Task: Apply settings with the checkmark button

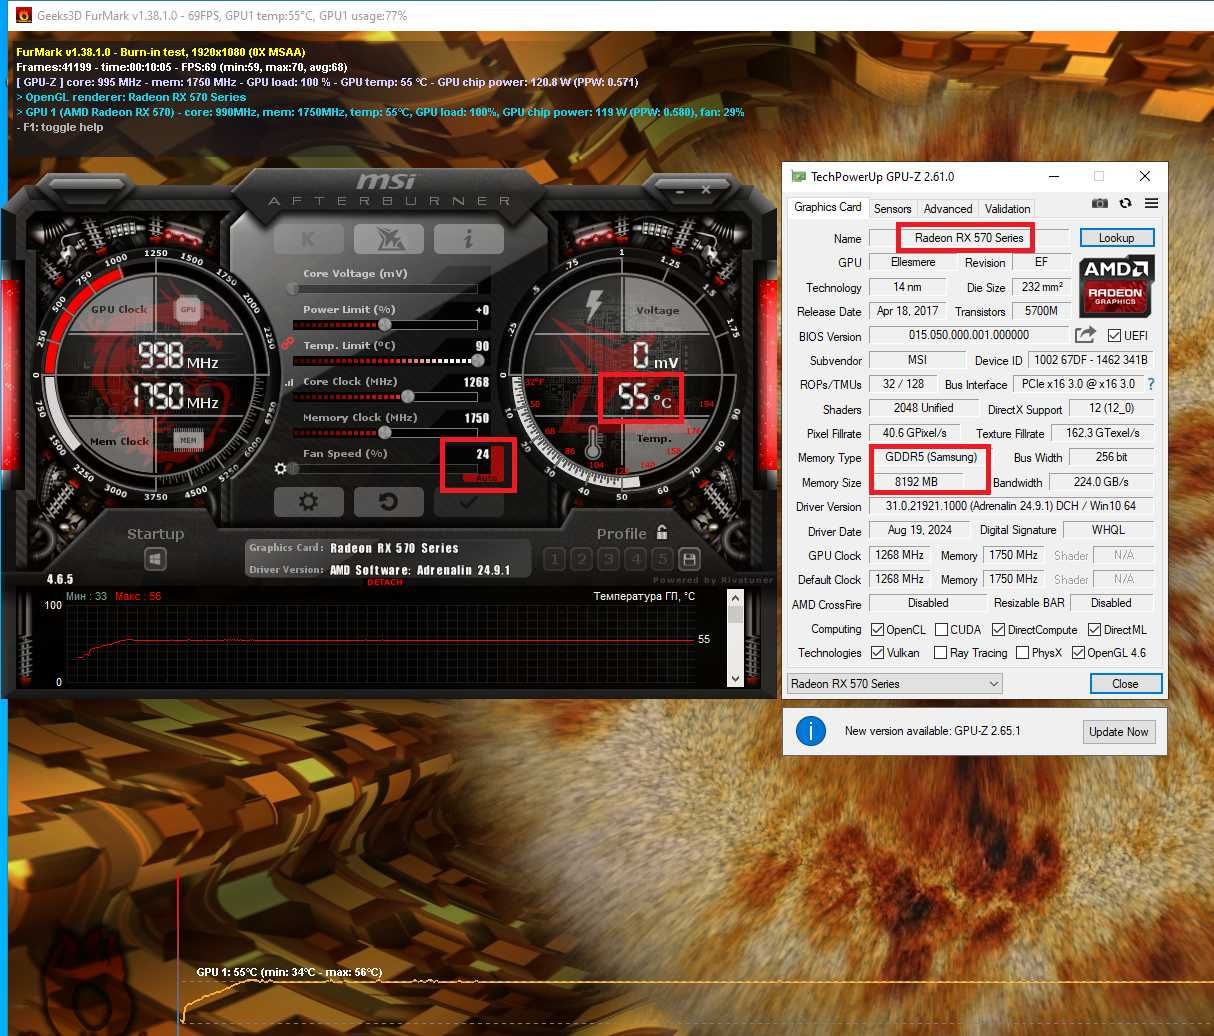Action: (x=467, y=502)
